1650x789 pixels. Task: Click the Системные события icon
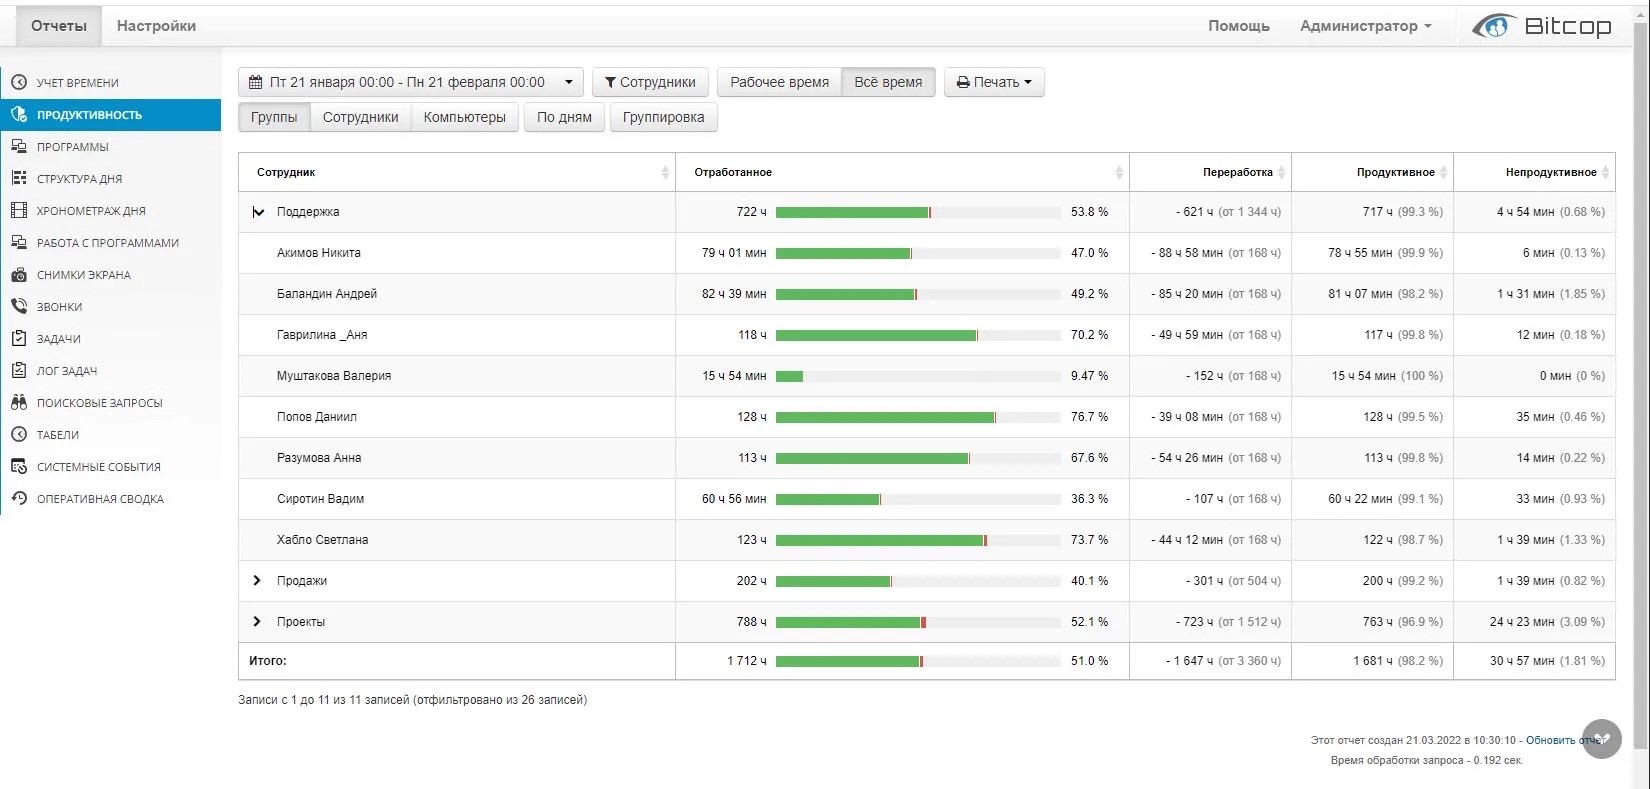(18, 467)
